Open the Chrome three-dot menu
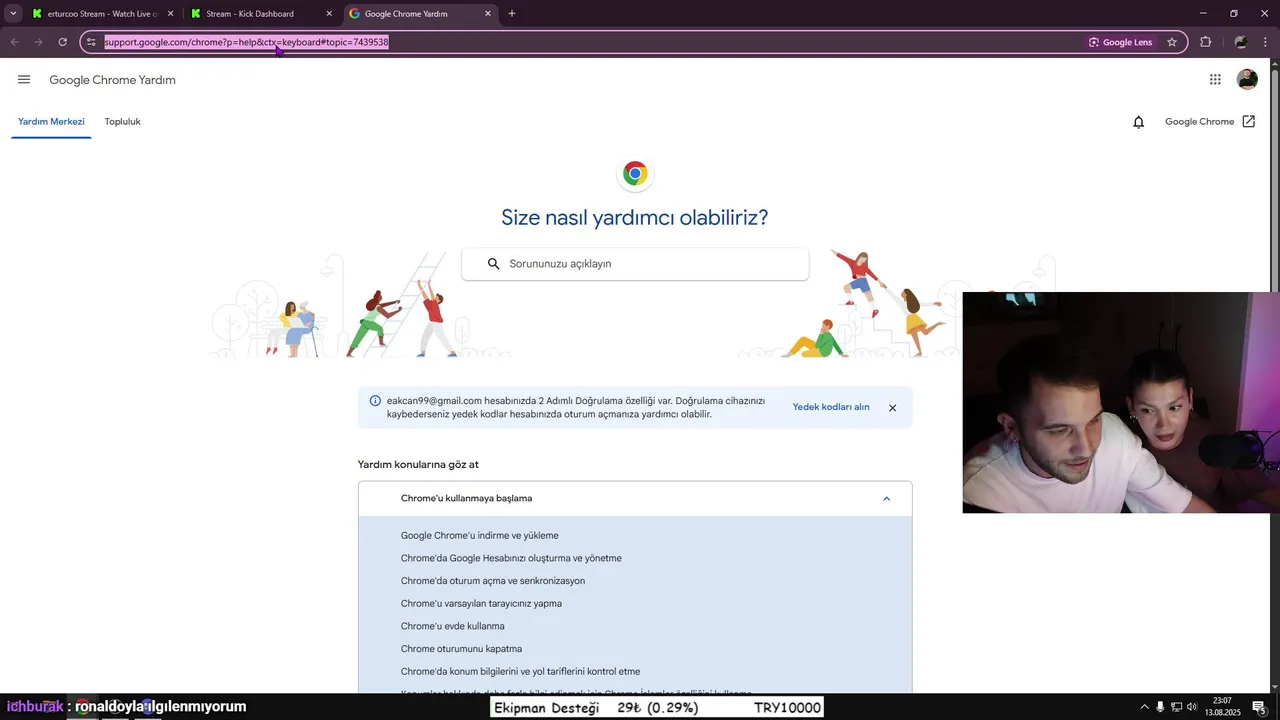This screenshot has height=720, width=1280. tap(1266, 42)
